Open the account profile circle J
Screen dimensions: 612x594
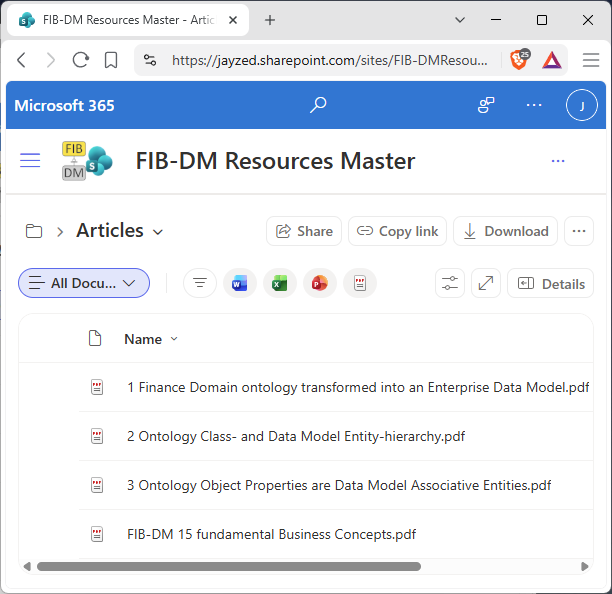[x=582, y=105]
